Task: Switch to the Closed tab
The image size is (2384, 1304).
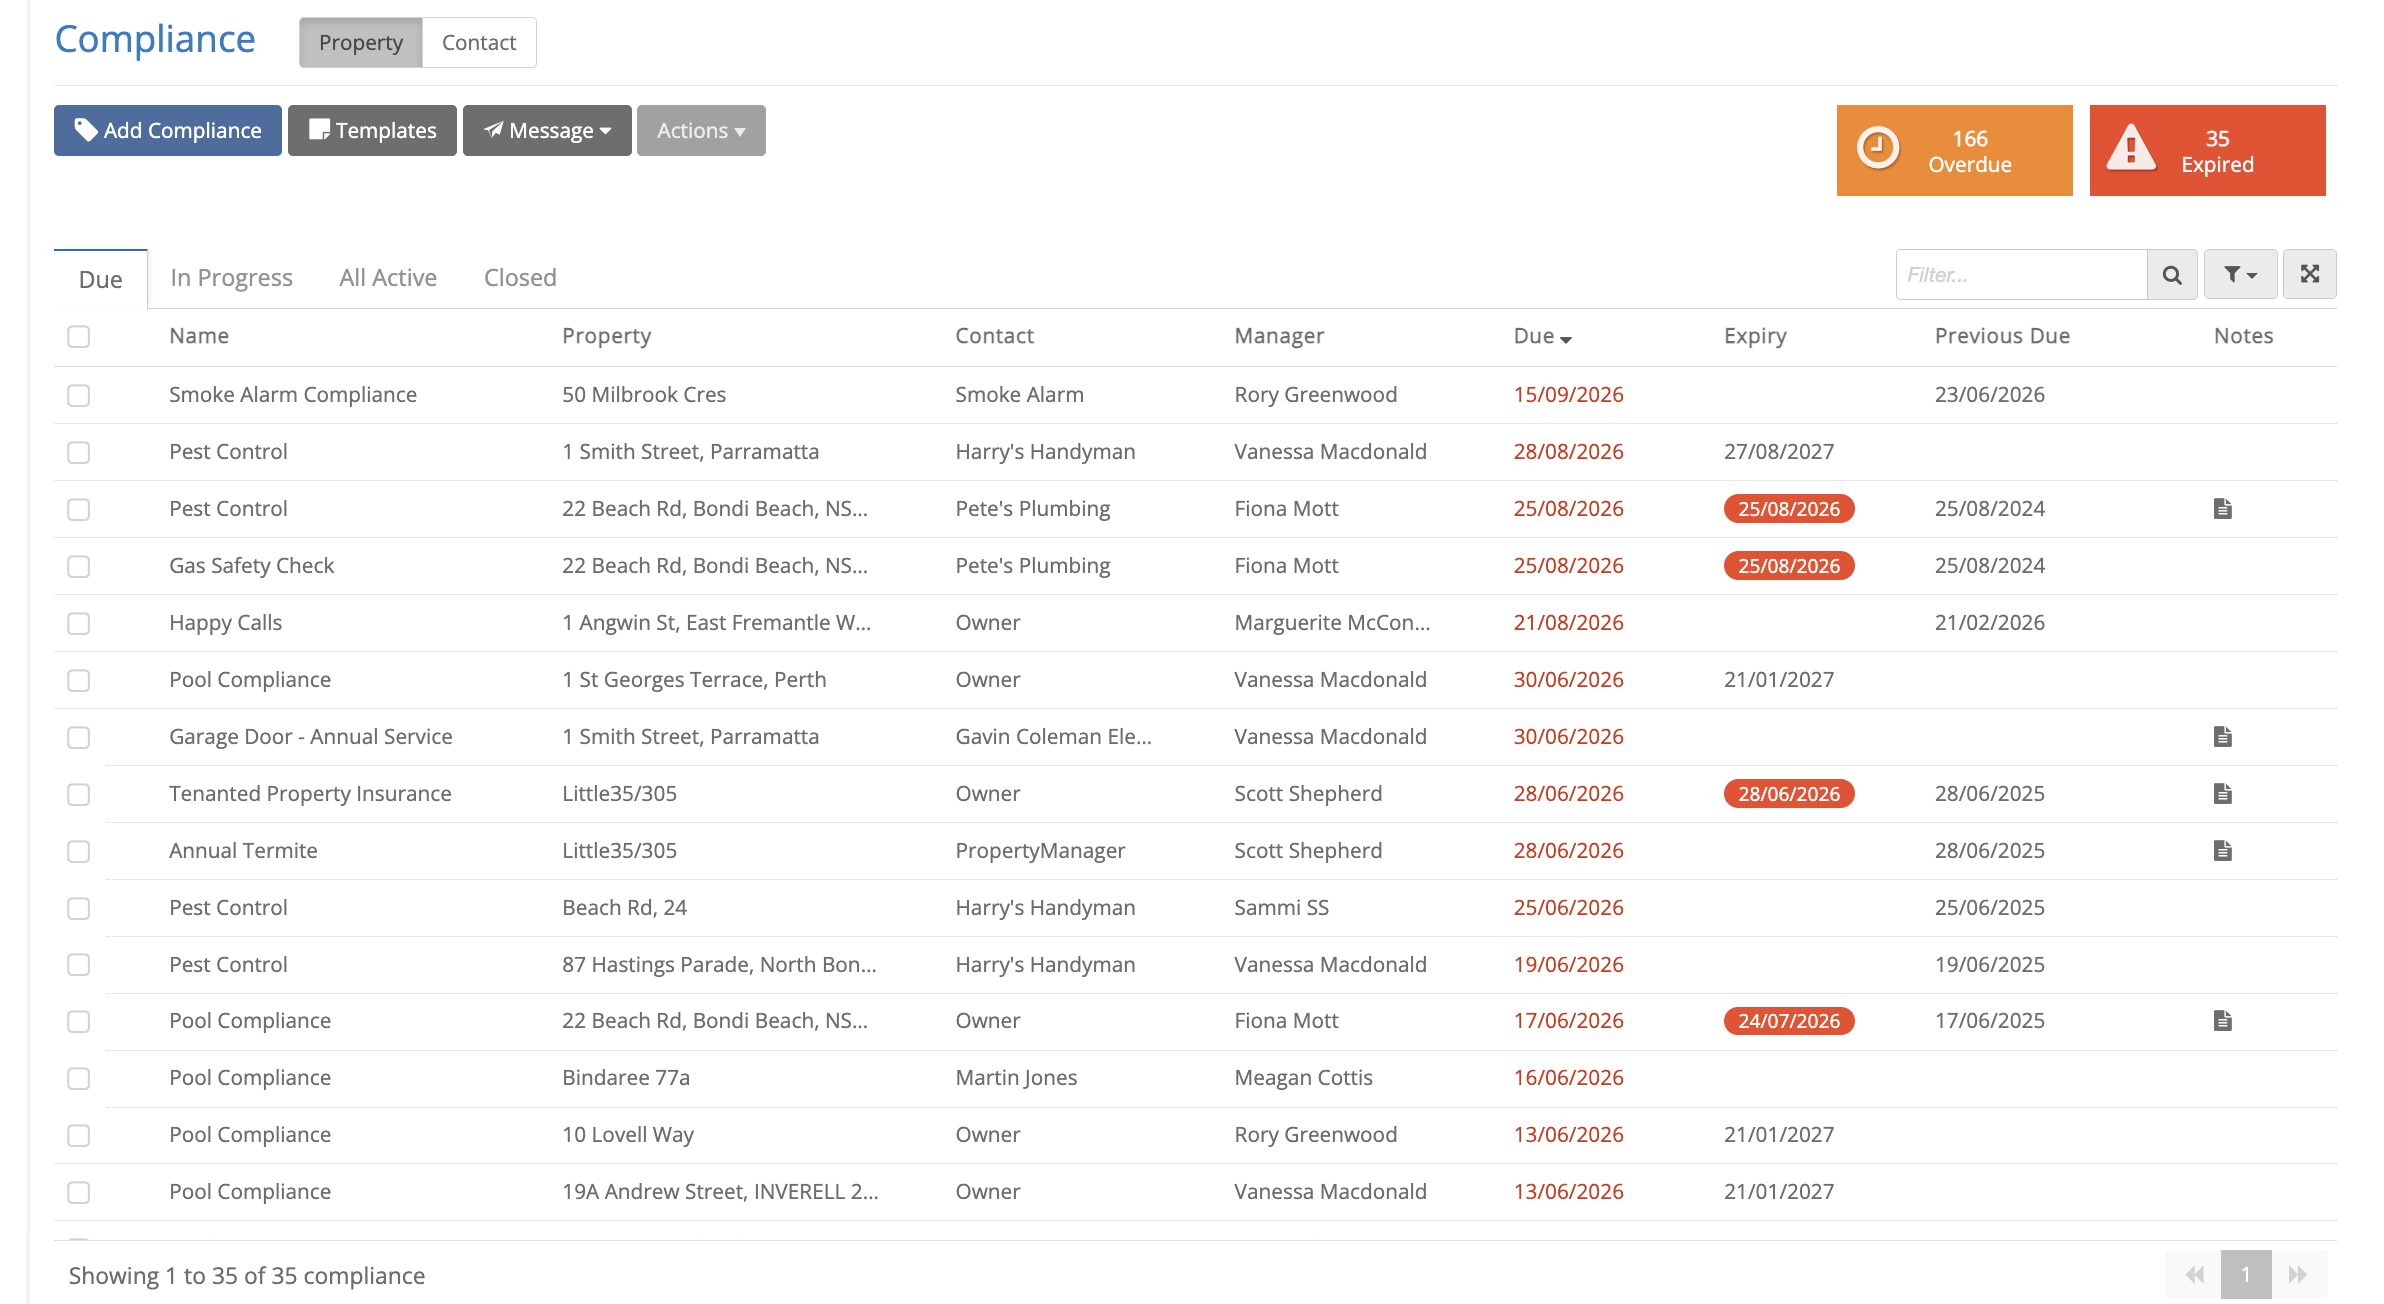Action: 520,278
